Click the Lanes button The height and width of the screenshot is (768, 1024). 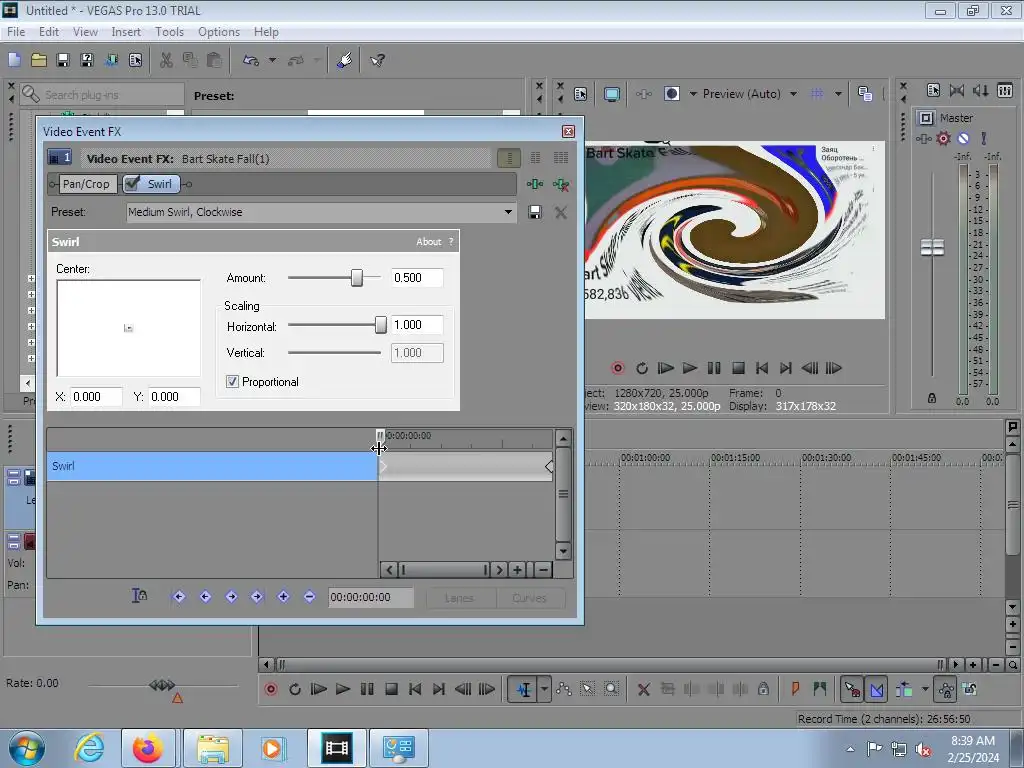point(459,598)
